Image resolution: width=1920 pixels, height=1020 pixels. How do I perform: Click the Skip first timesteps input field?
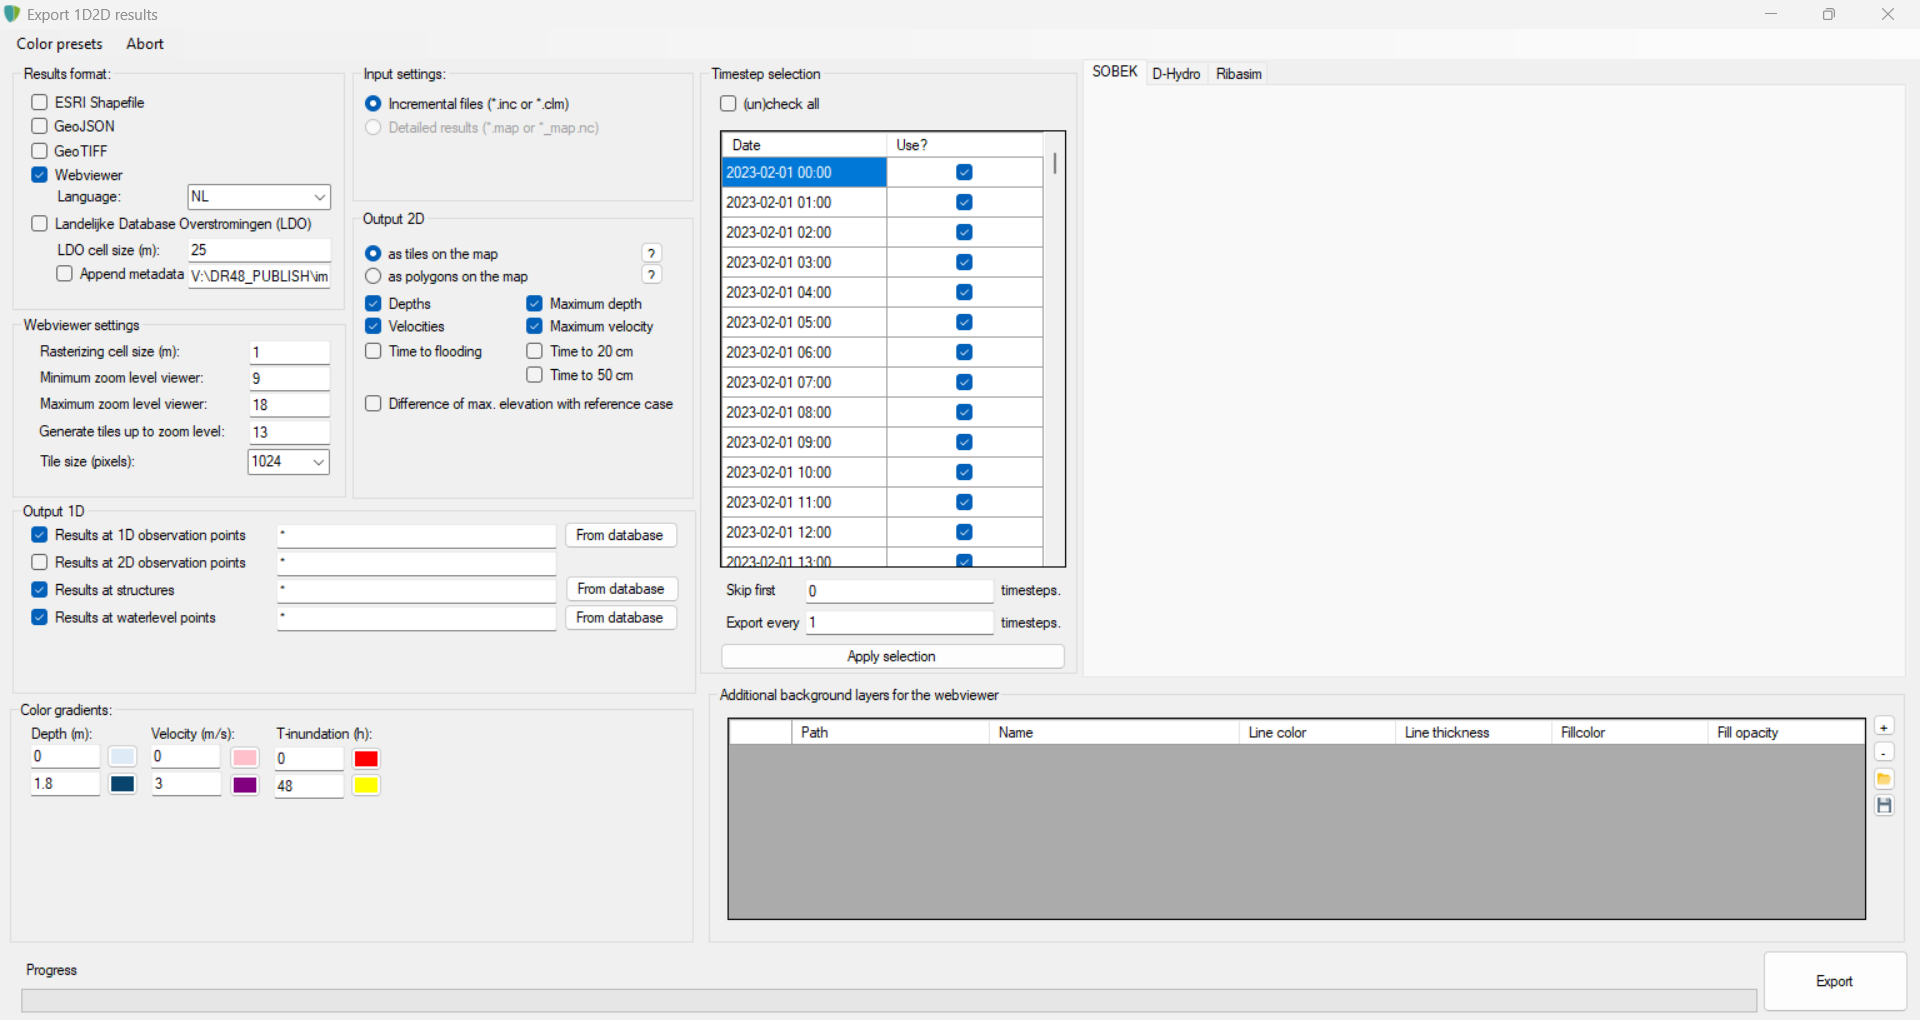[898, 591]
